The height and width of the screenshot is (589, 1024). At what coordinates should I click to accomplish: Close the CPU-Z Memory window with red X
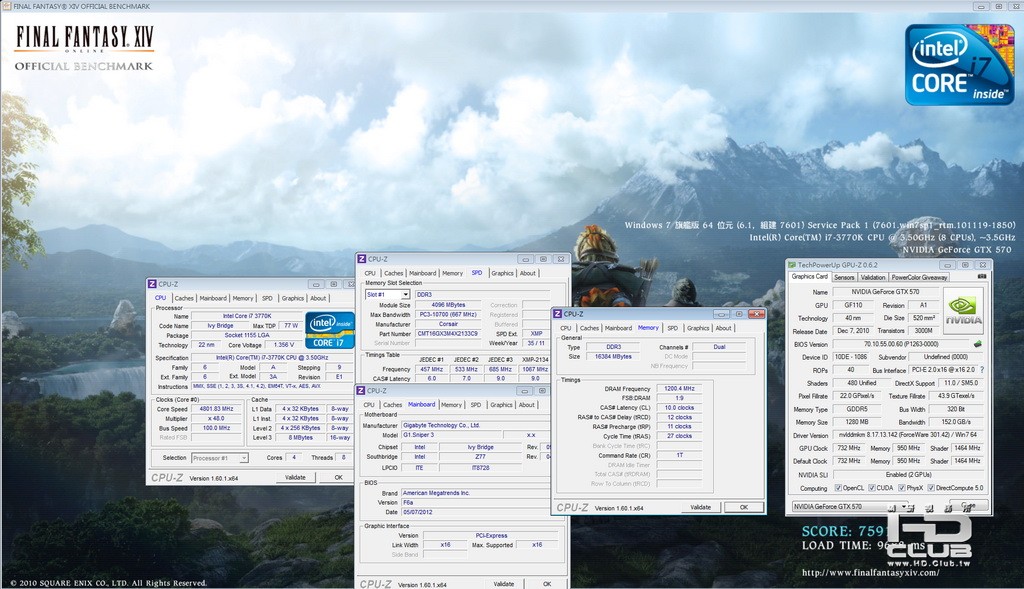pyautogui.click(x=757, y=314)
